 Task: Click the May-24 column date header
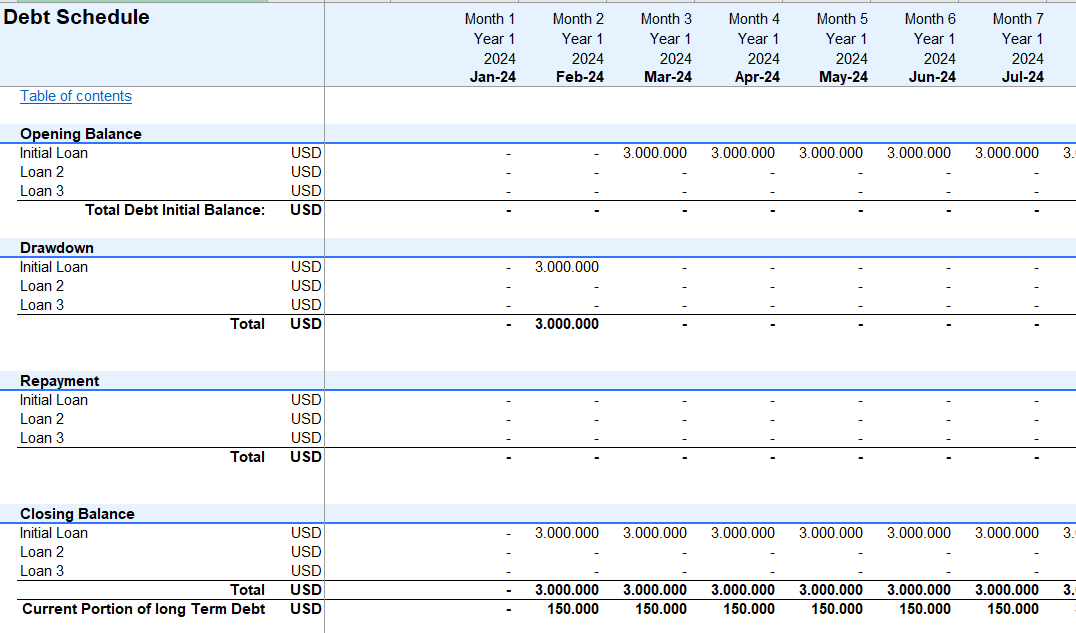point(843,77)
